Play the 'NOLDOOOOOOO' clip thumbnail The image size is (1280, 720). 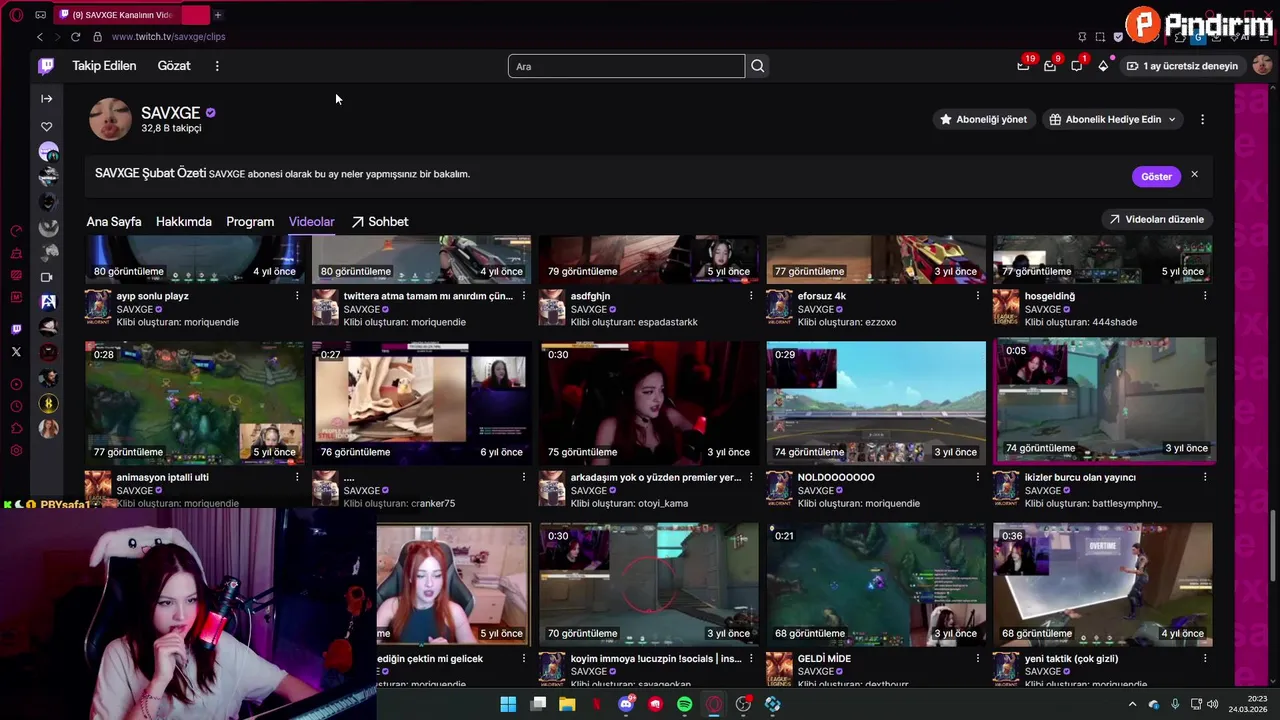(876, 402)
